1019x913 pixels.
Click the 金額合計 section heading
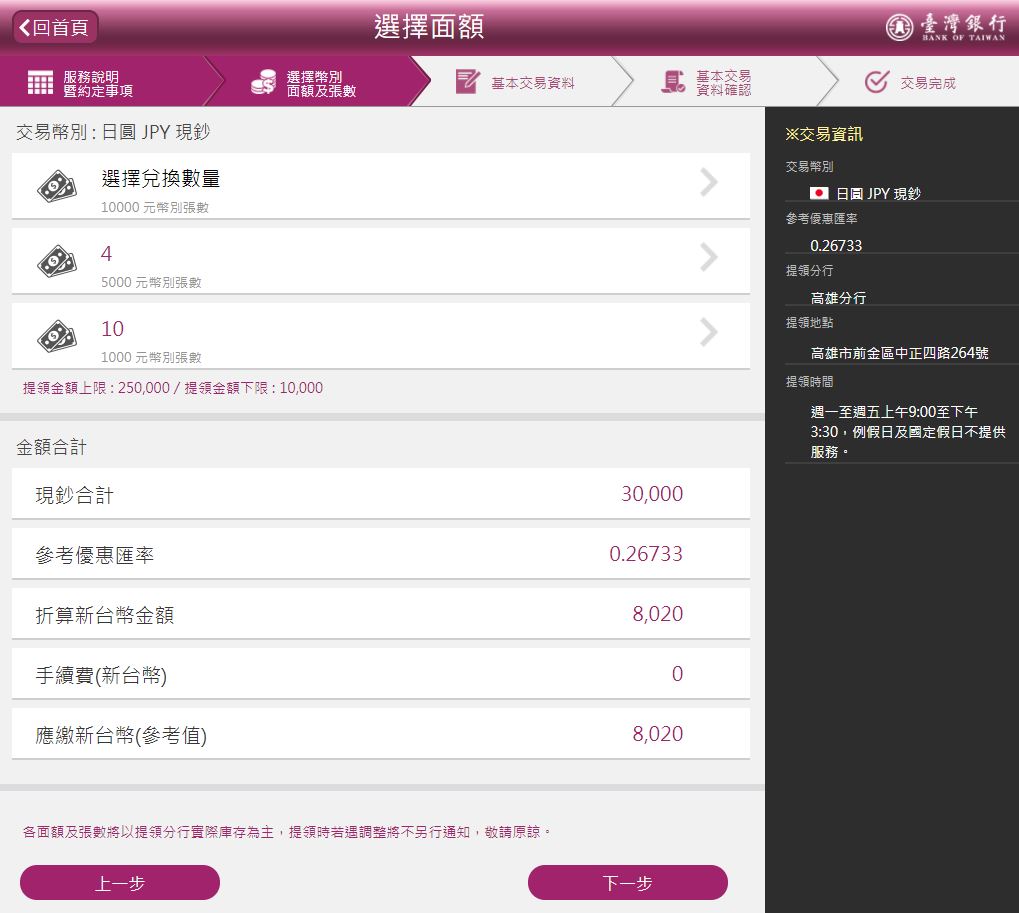(51, 447)
